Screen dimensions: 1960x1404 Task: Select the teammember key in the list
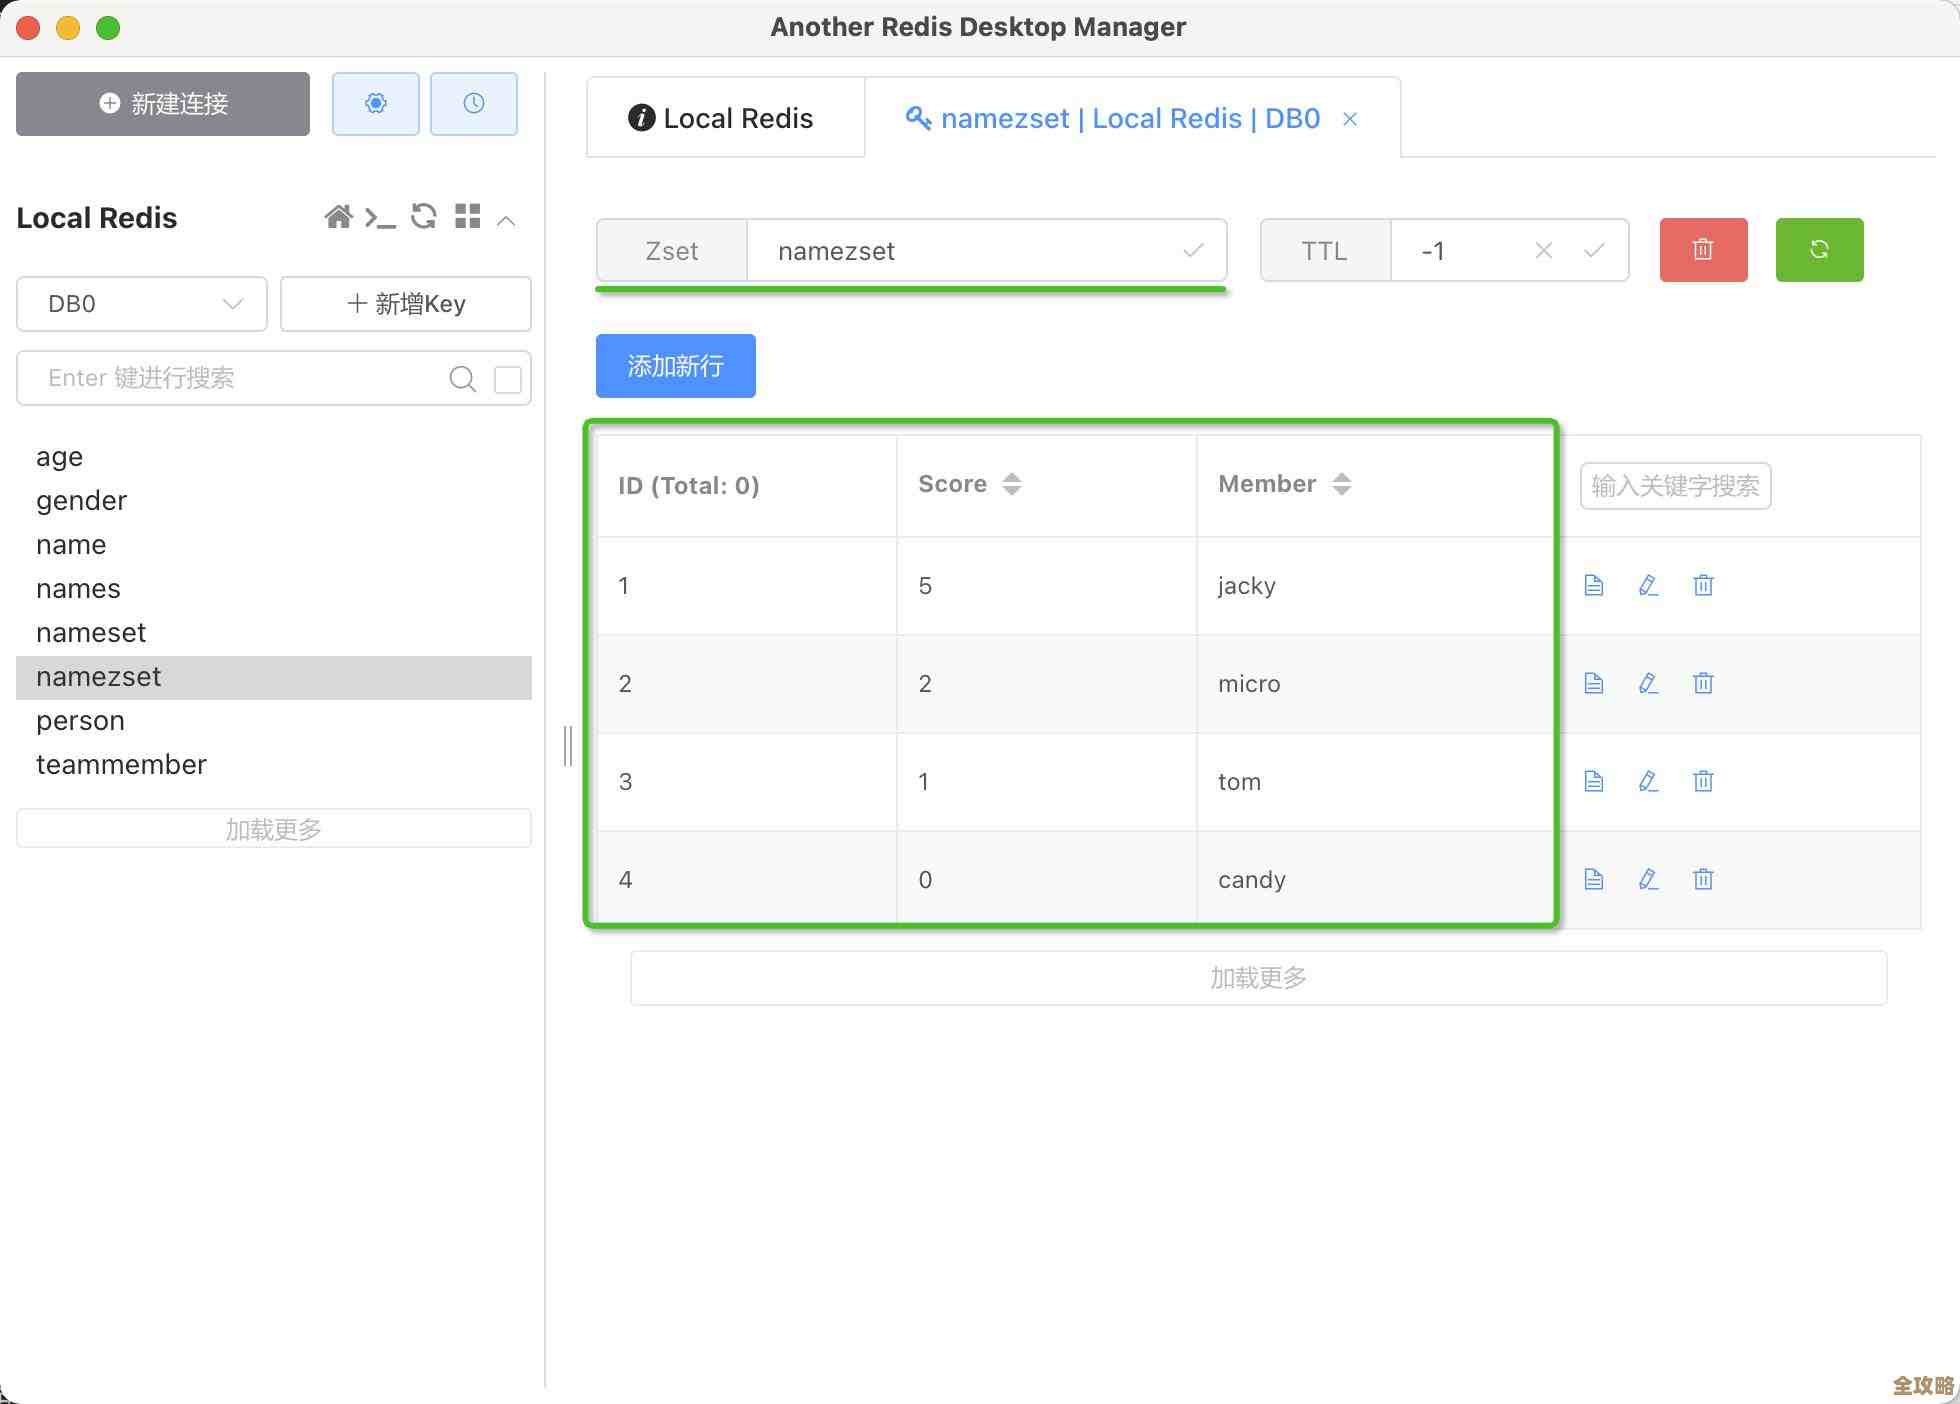coord(121,765)
